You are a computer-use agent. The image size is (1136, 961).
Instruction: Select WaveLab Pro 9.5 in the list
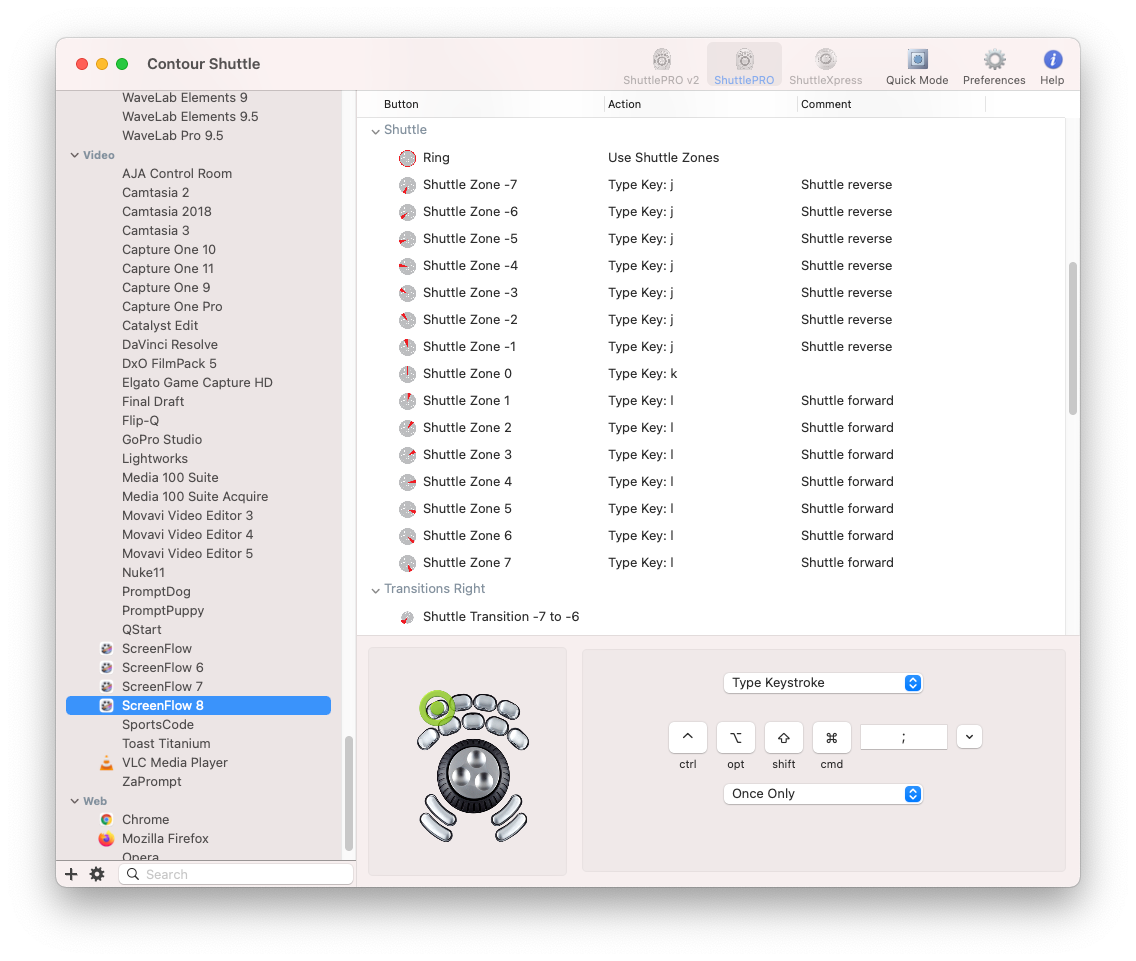[x=172, y=136]
